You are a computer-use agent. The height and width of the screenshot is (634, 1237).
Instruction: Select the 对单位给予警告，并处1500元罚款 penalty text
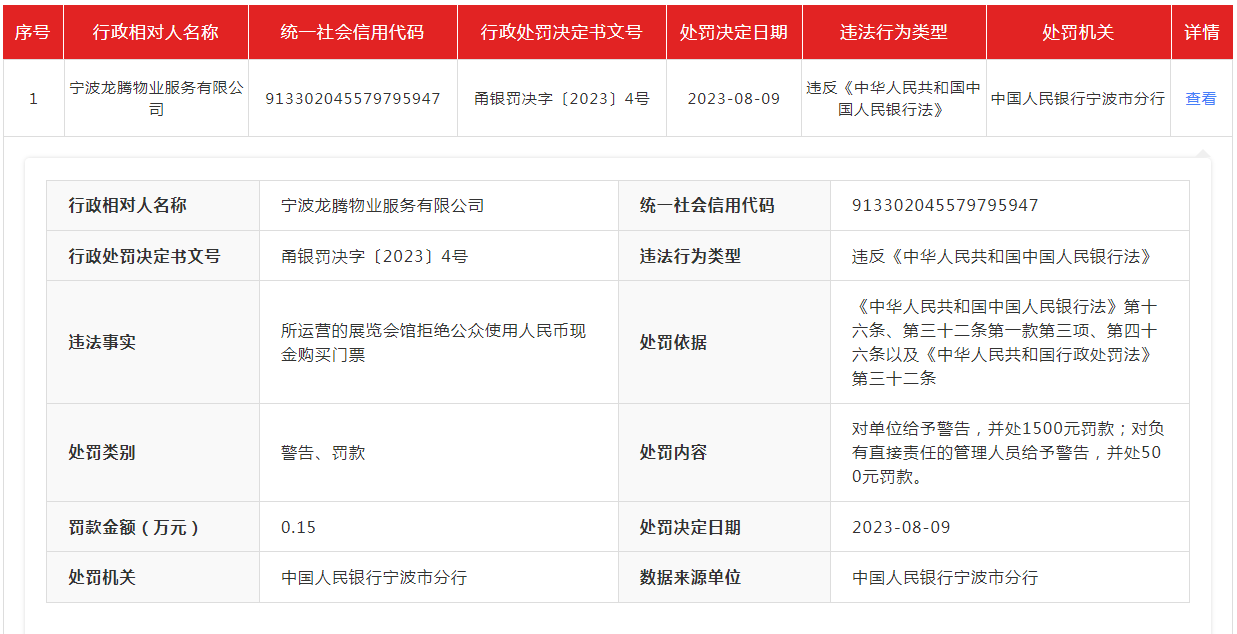1008,453
